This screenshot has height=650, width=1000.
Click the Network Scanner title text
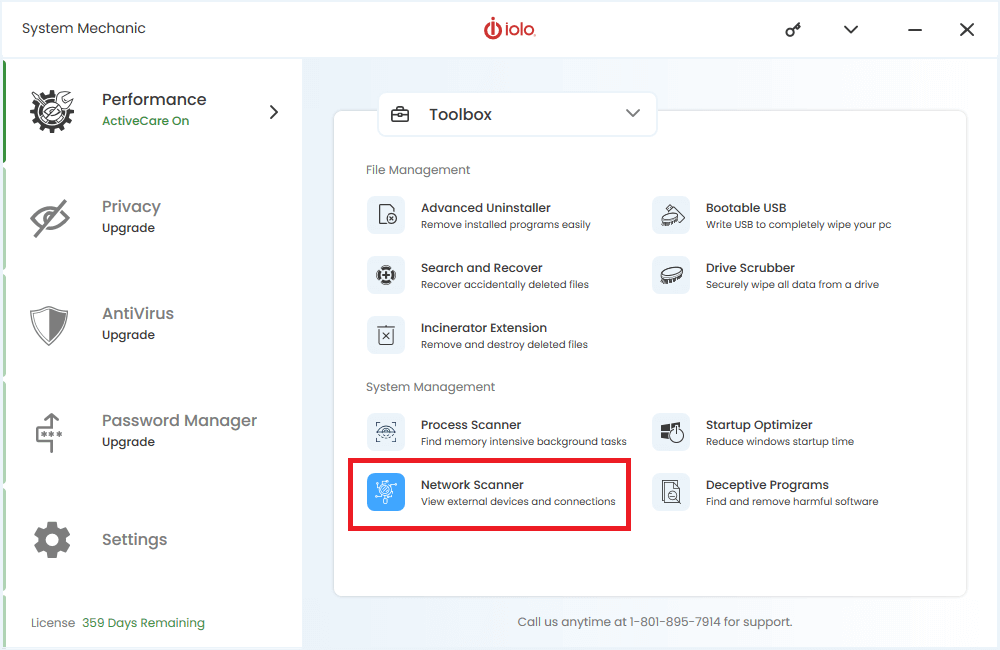click(472, 485)
